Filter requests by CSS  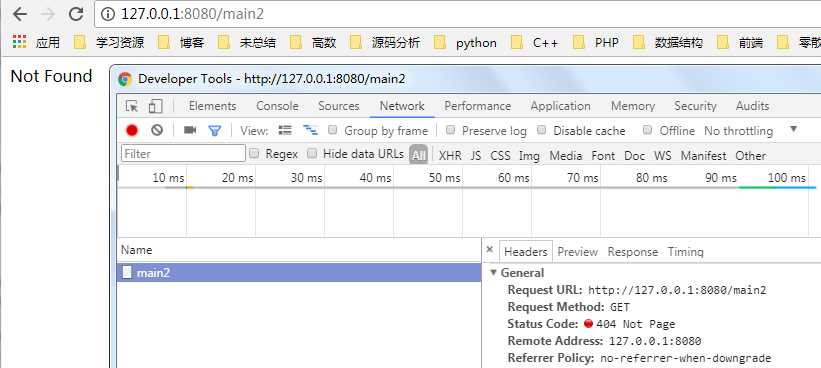pyautogui.click(x=500, y=155)
